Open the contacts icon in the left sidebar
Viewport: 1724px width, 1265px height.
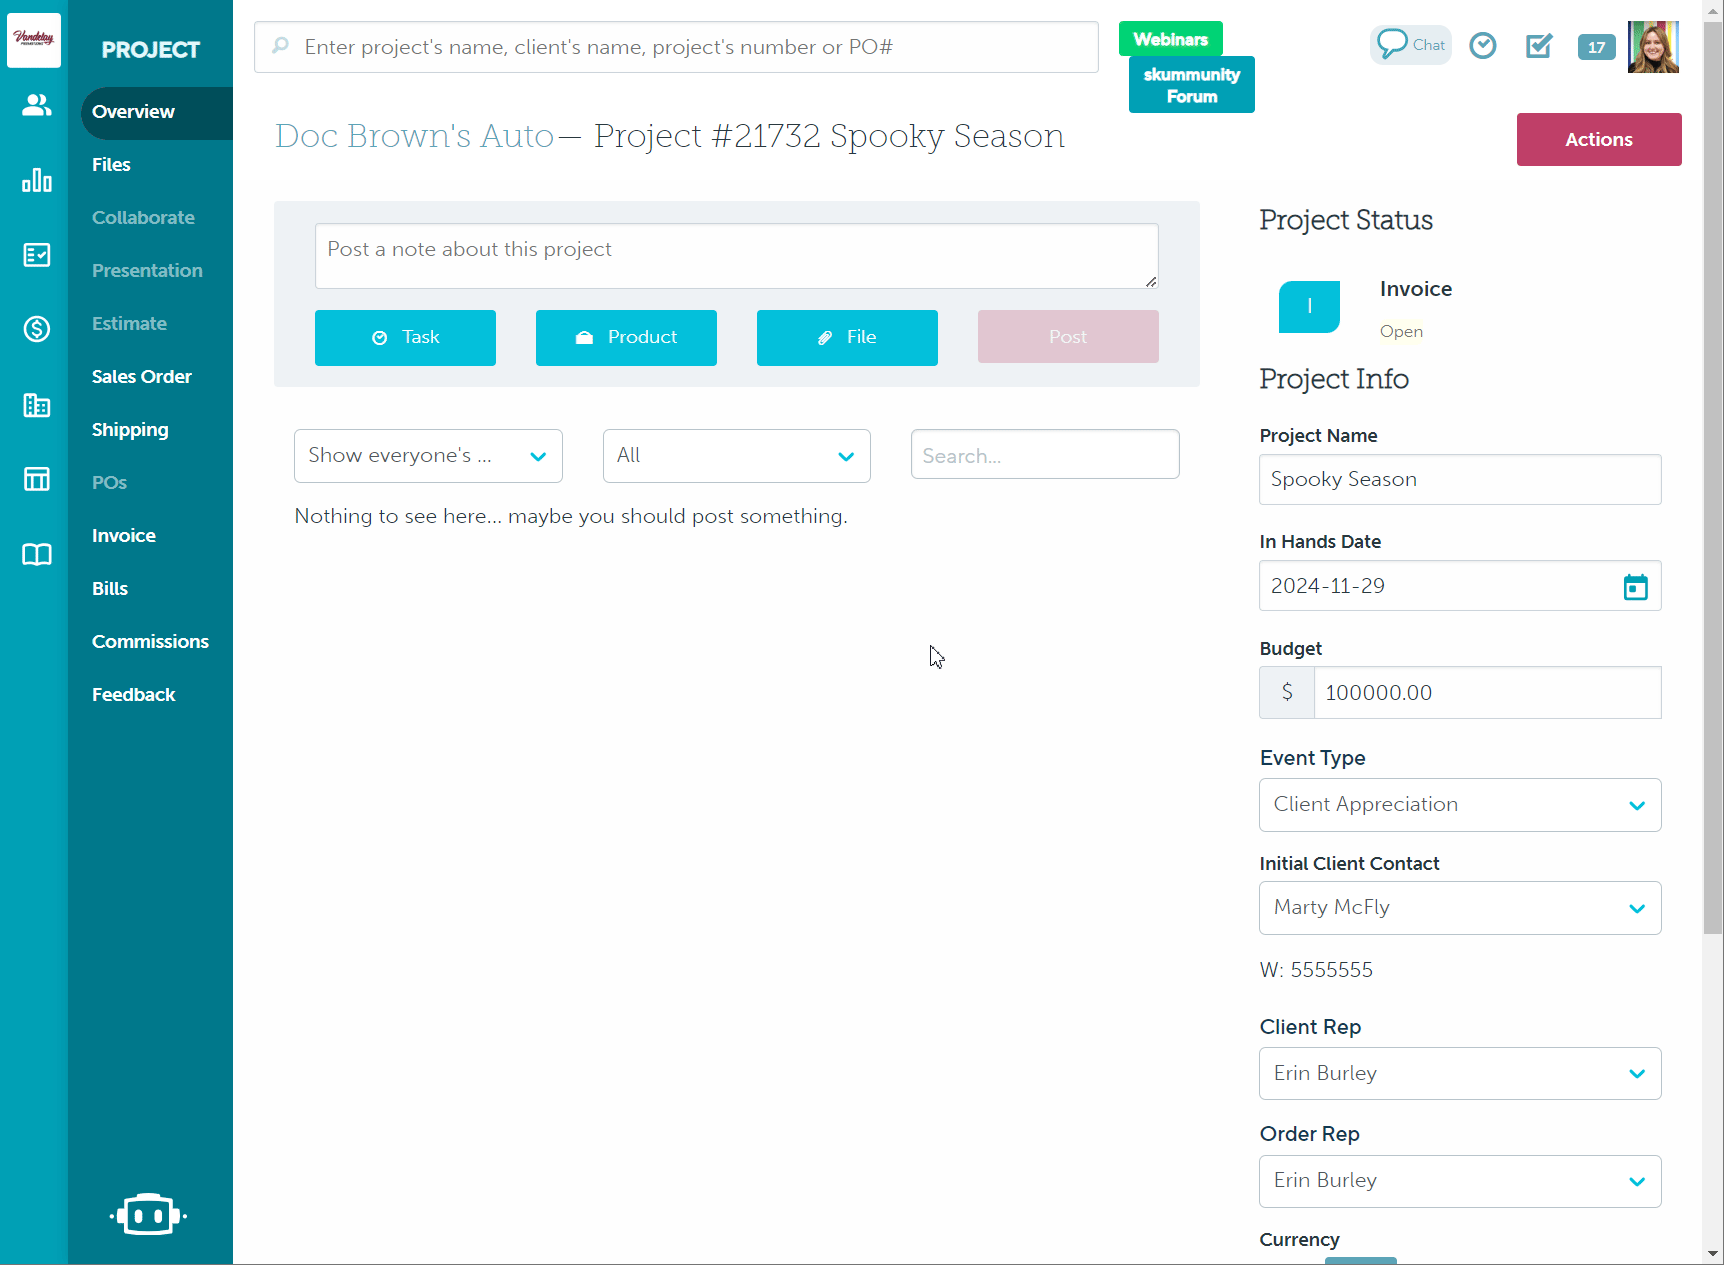click(36, 103)
